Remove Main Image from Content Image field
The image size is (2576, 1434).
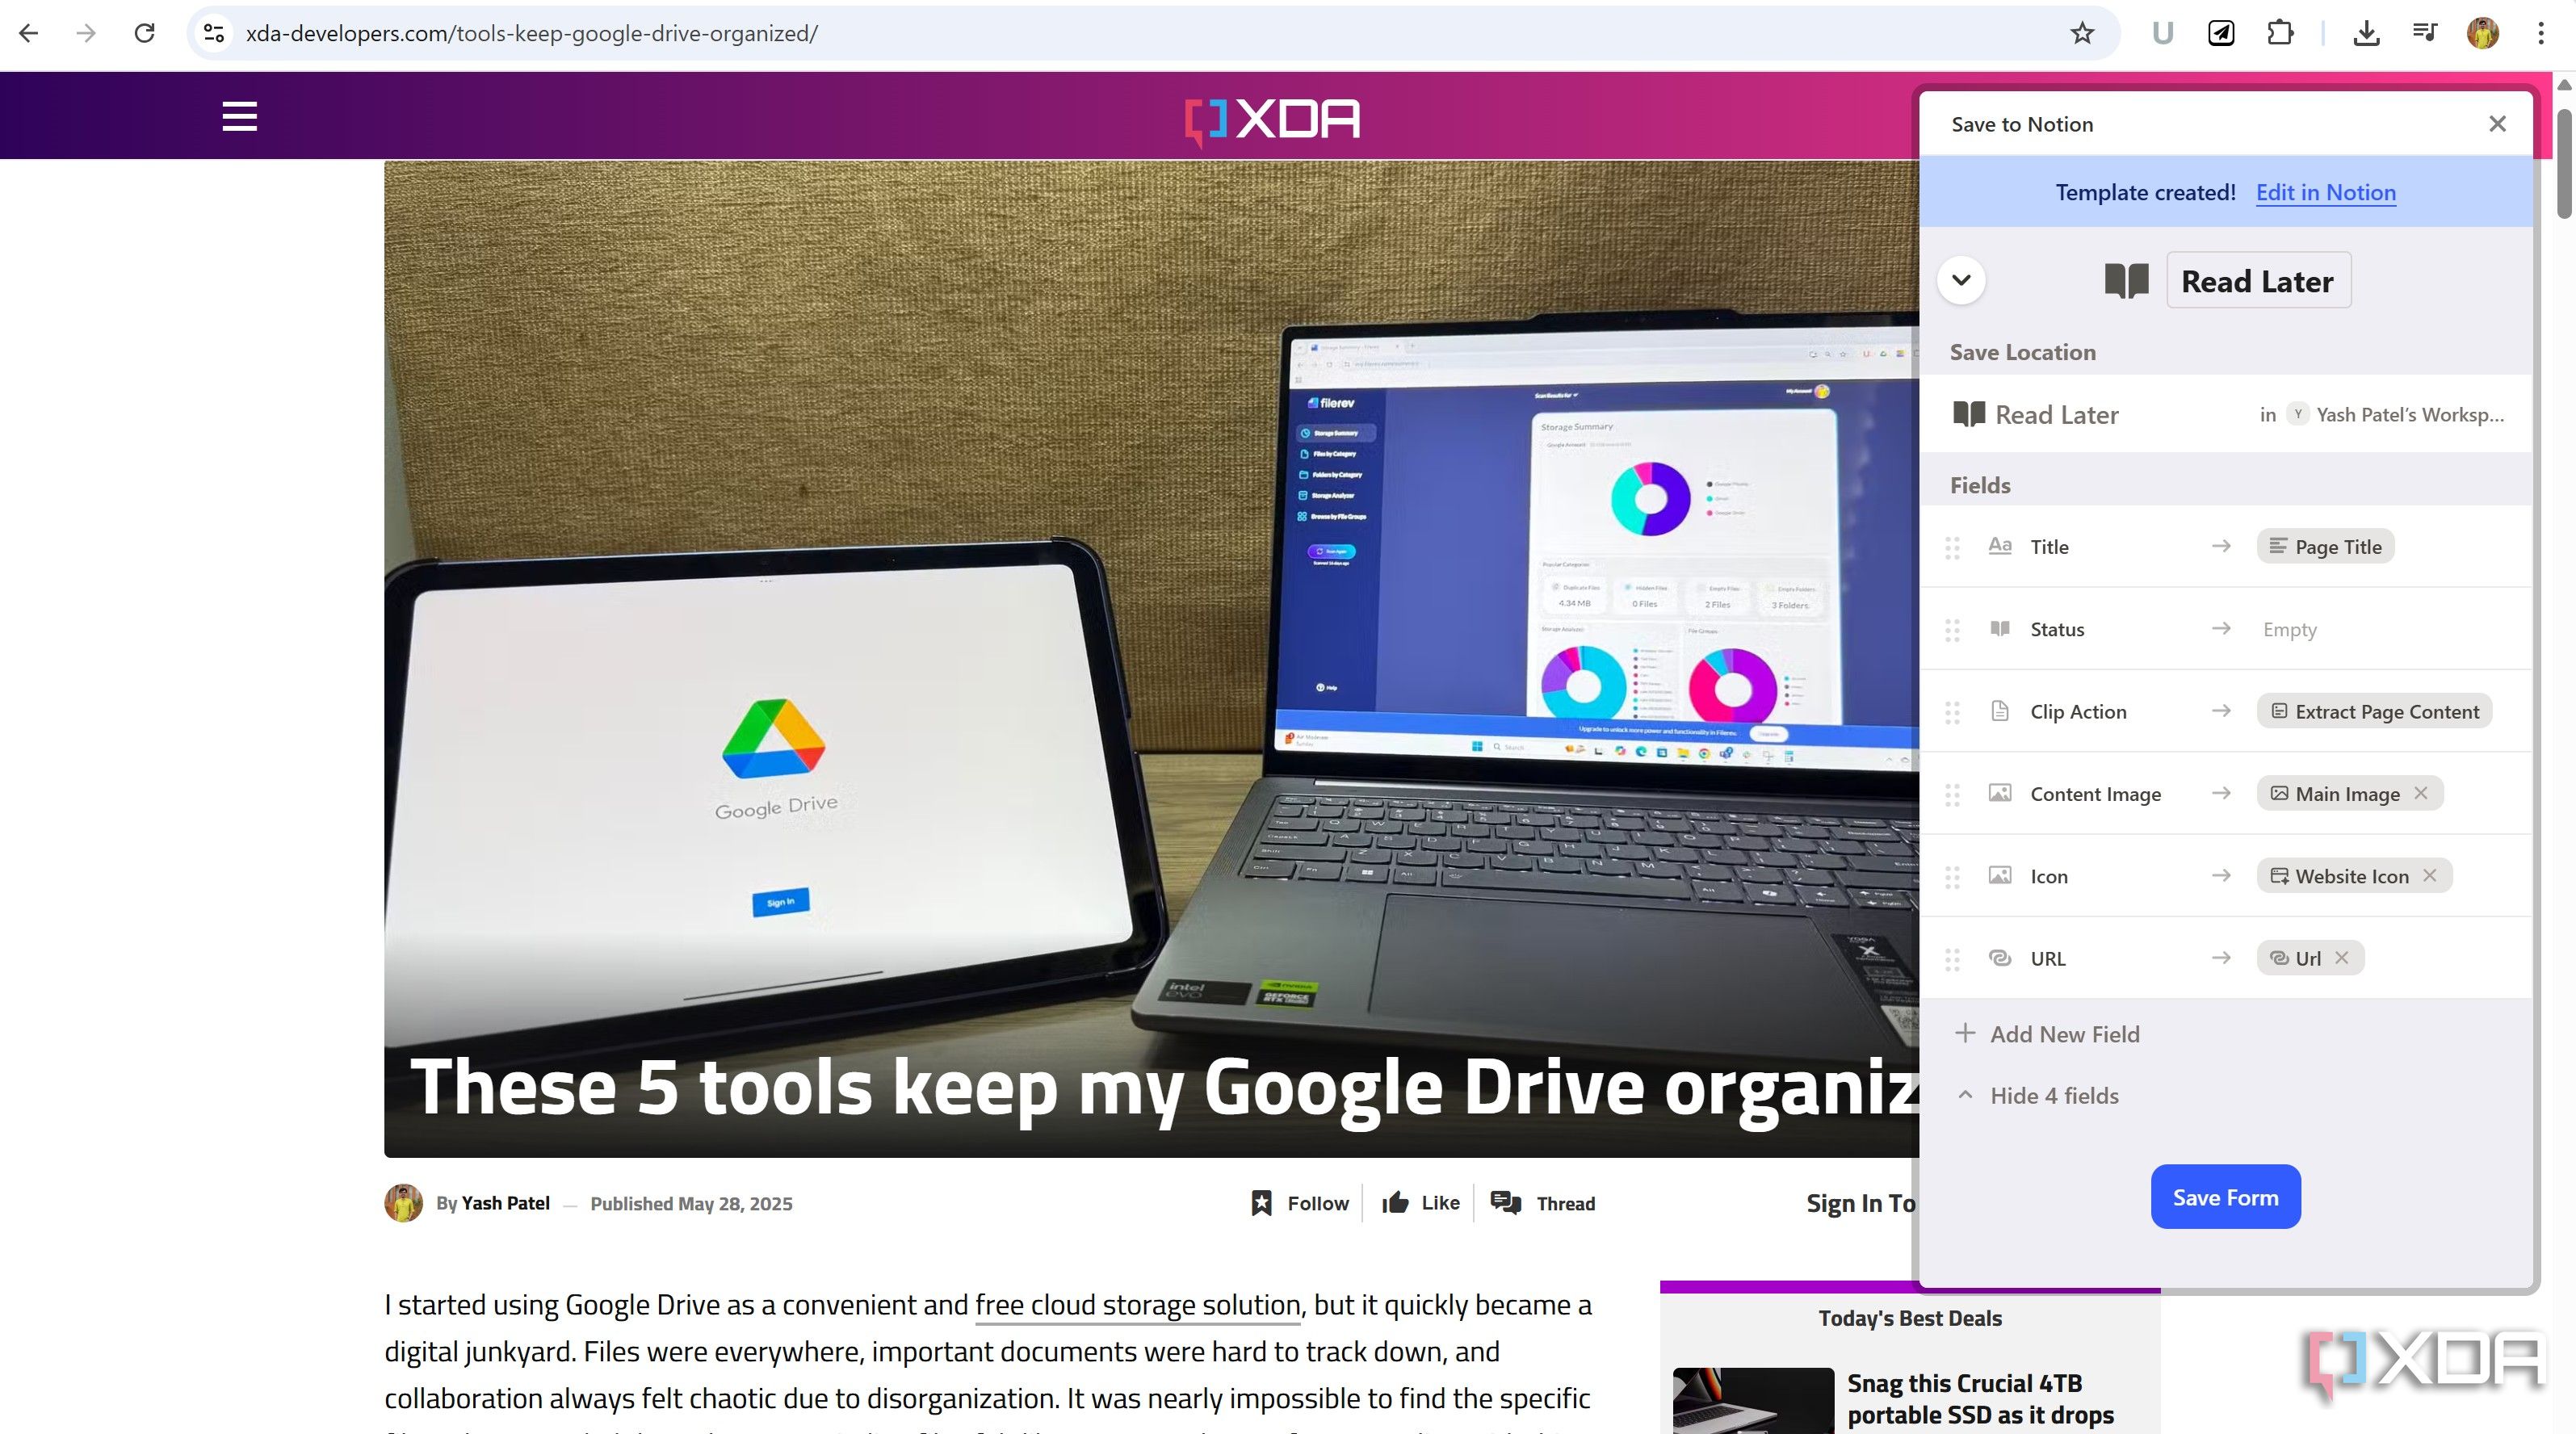[2421, 793]
